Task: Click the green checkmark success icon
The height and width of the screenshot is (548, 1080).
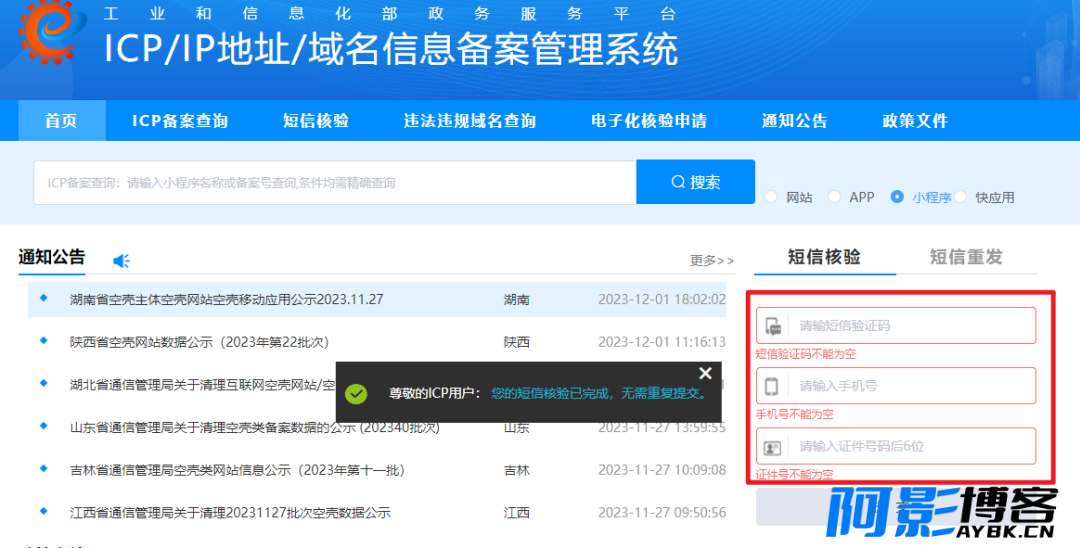Action: click(356, 393)
